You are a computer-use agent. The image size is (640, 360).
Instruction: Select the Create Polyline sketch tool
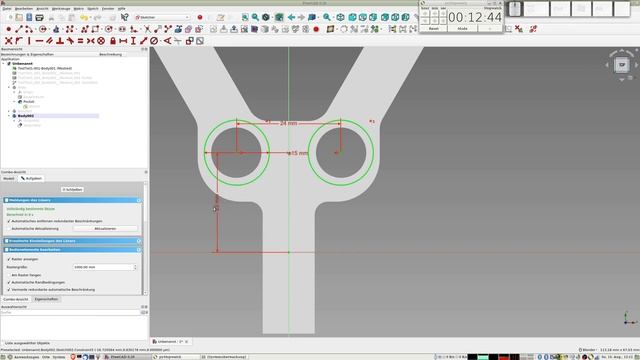pos(85,29)
